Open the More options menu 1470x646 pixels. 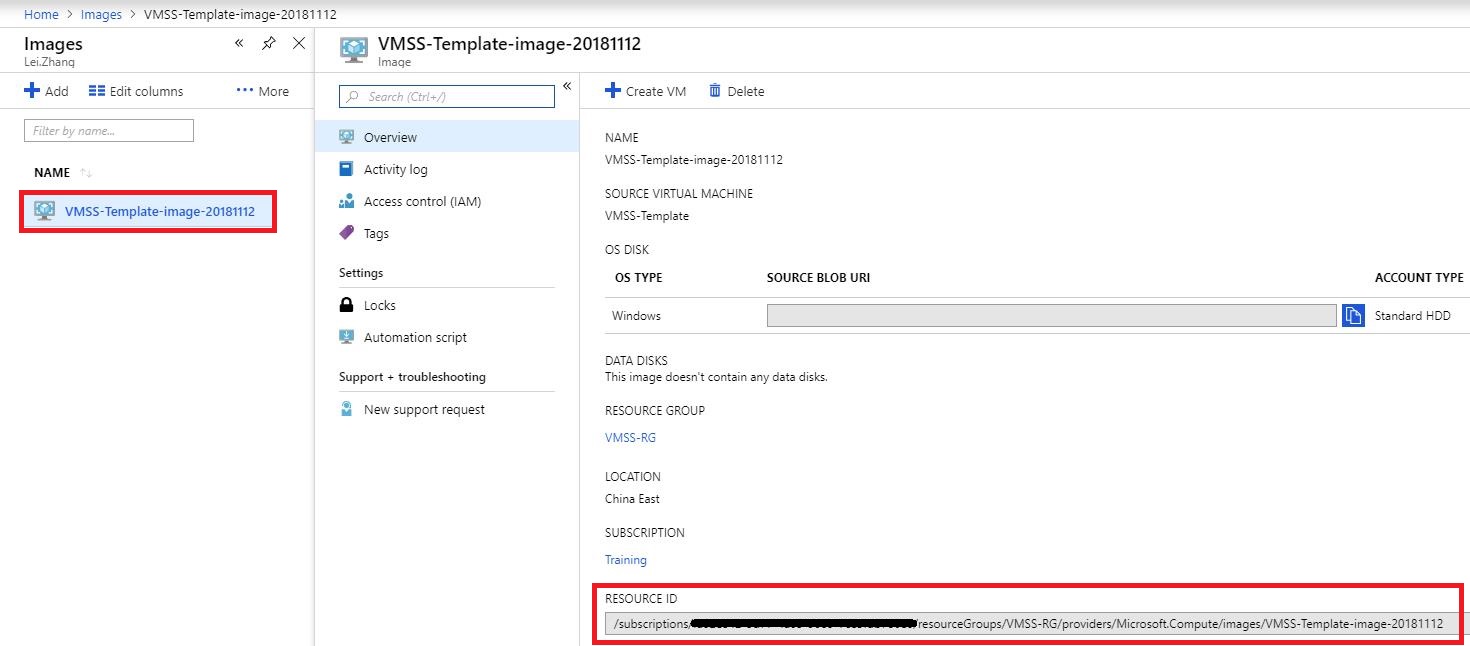click(262, 91)
